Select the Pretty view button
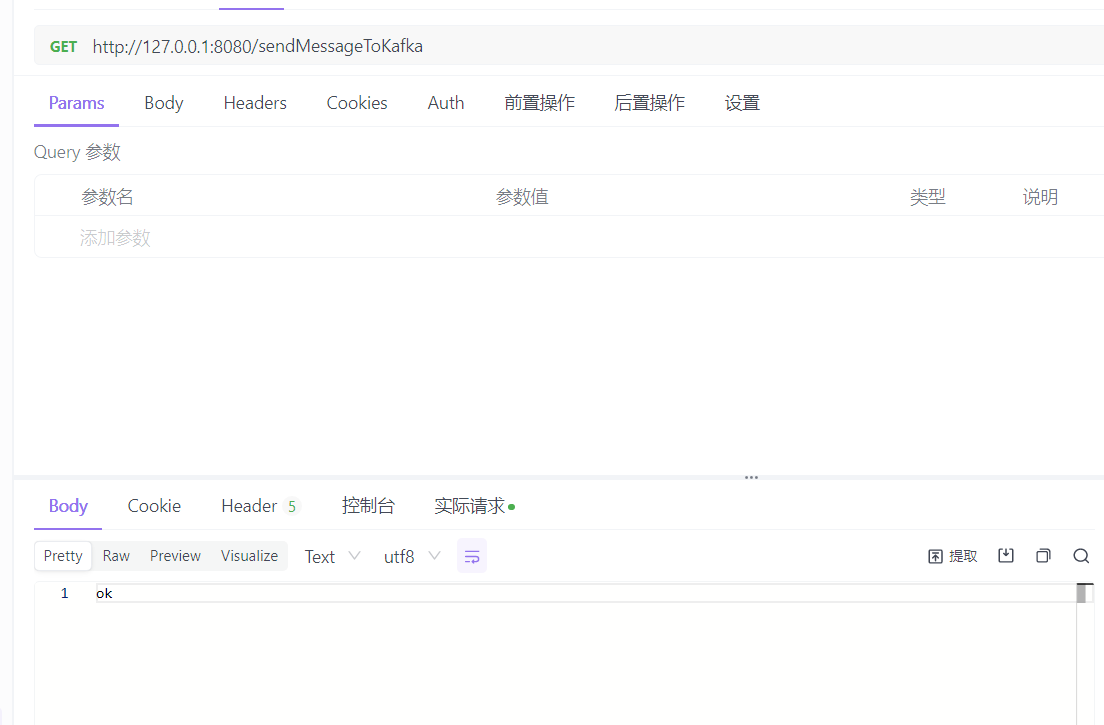The image size is (1104, 725). 63,556
